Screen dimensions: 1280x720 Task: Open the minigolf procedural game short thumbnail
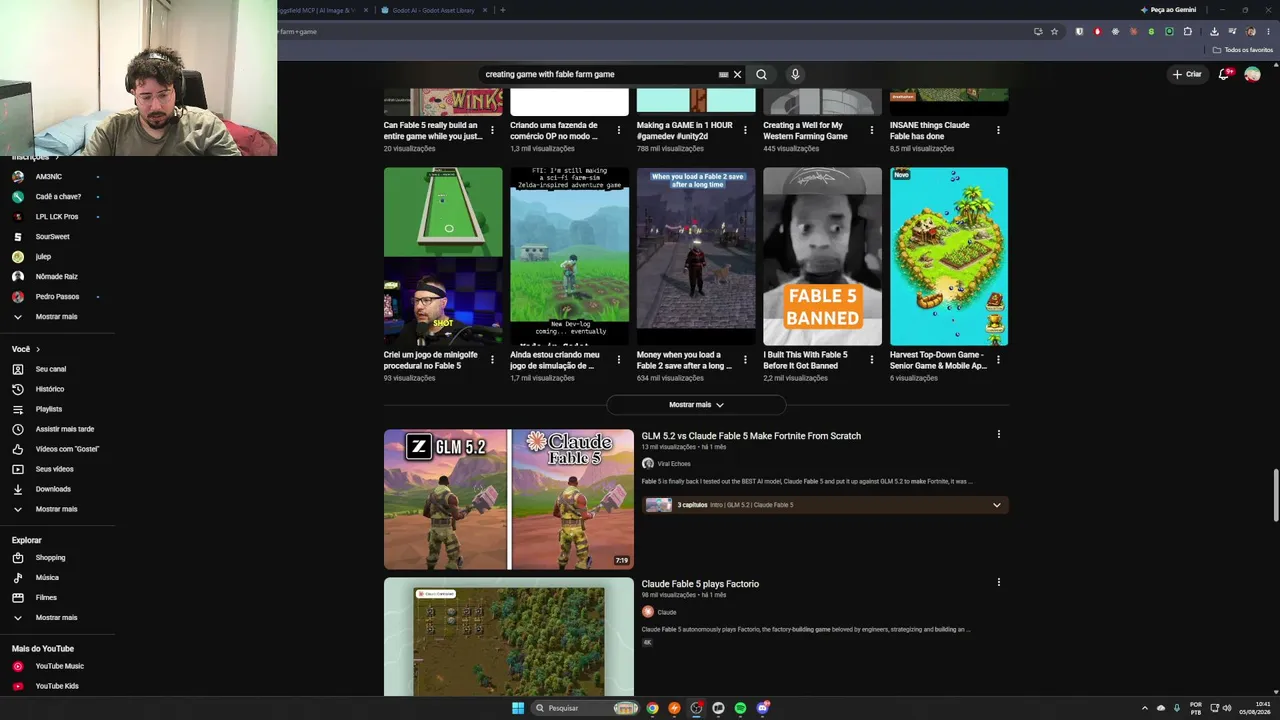coord(443,256)
